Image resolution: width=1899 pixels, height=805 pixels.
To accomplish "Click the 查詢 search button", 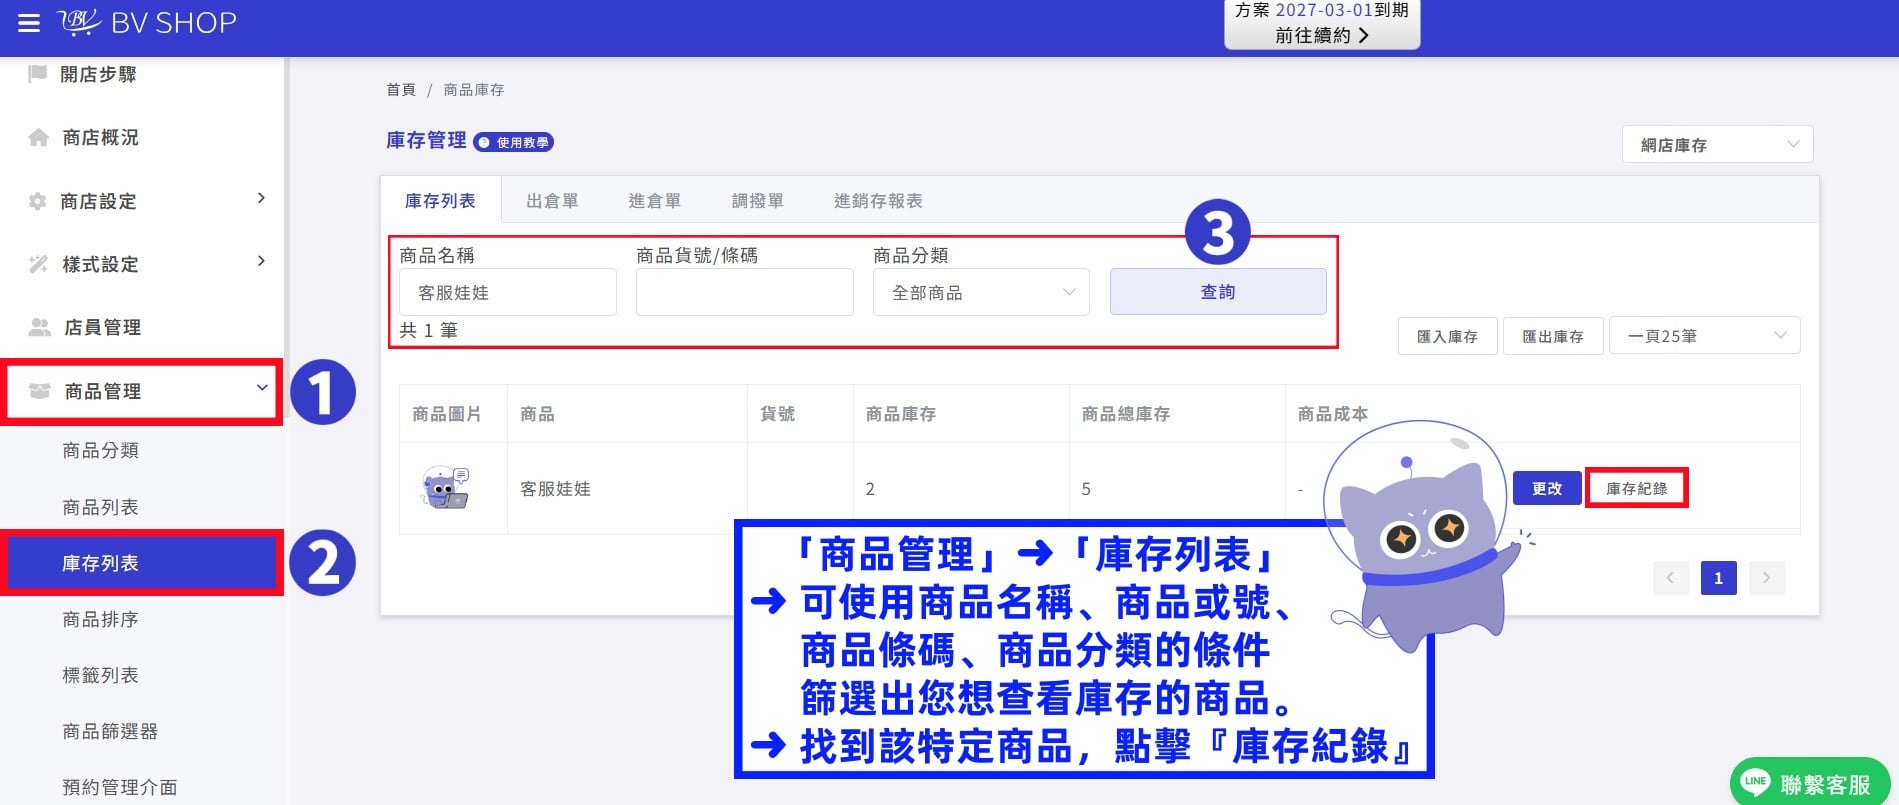I will 1218,291.
